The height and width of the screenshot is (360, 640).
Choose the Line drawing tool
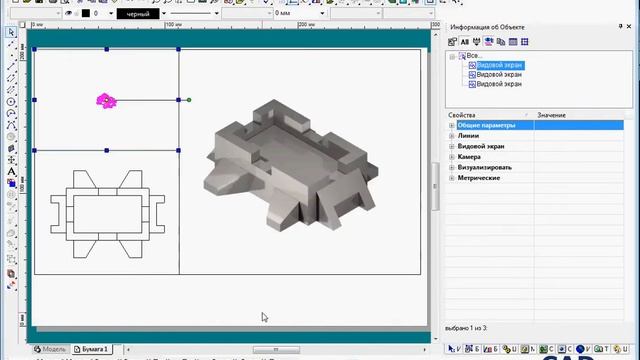pyautogui.click(x=11, y=67)
